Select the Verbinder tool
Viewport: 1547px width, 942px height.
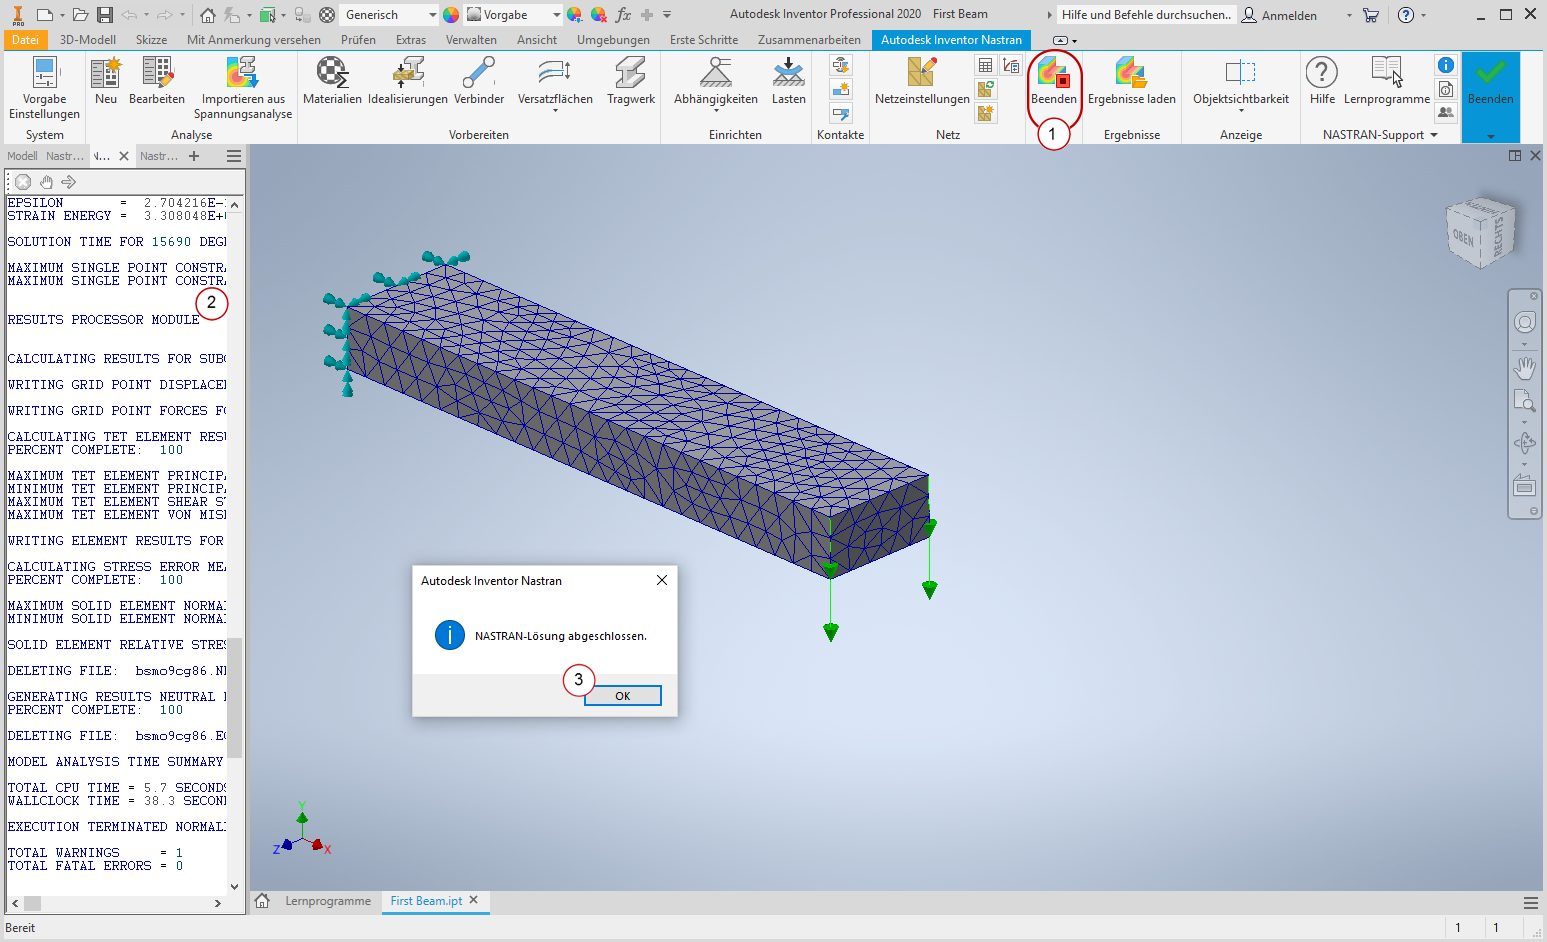coord(479,81)
